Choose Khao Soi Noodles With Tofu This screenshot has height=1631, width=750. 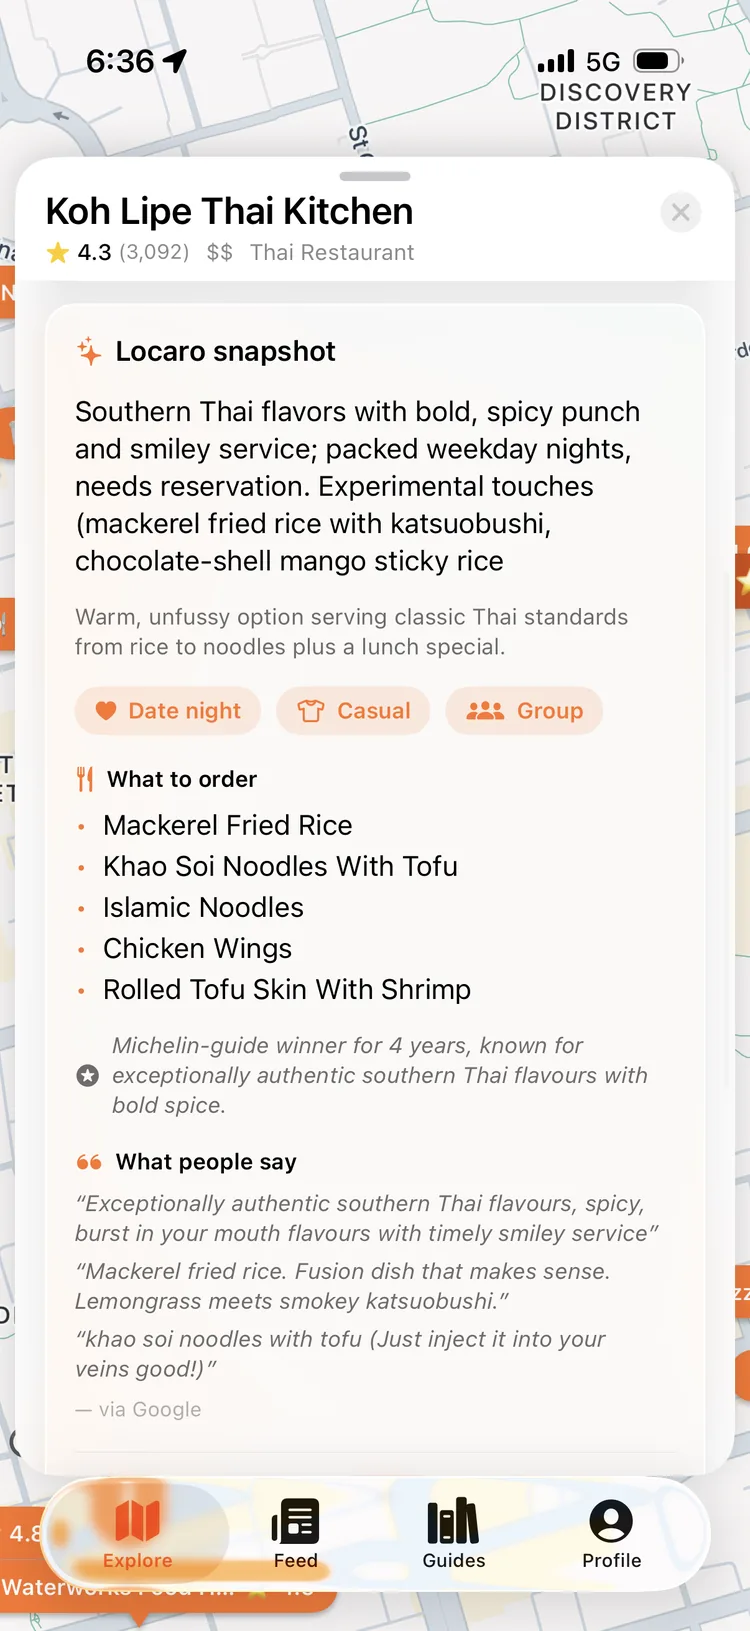(x=280, y=866)
